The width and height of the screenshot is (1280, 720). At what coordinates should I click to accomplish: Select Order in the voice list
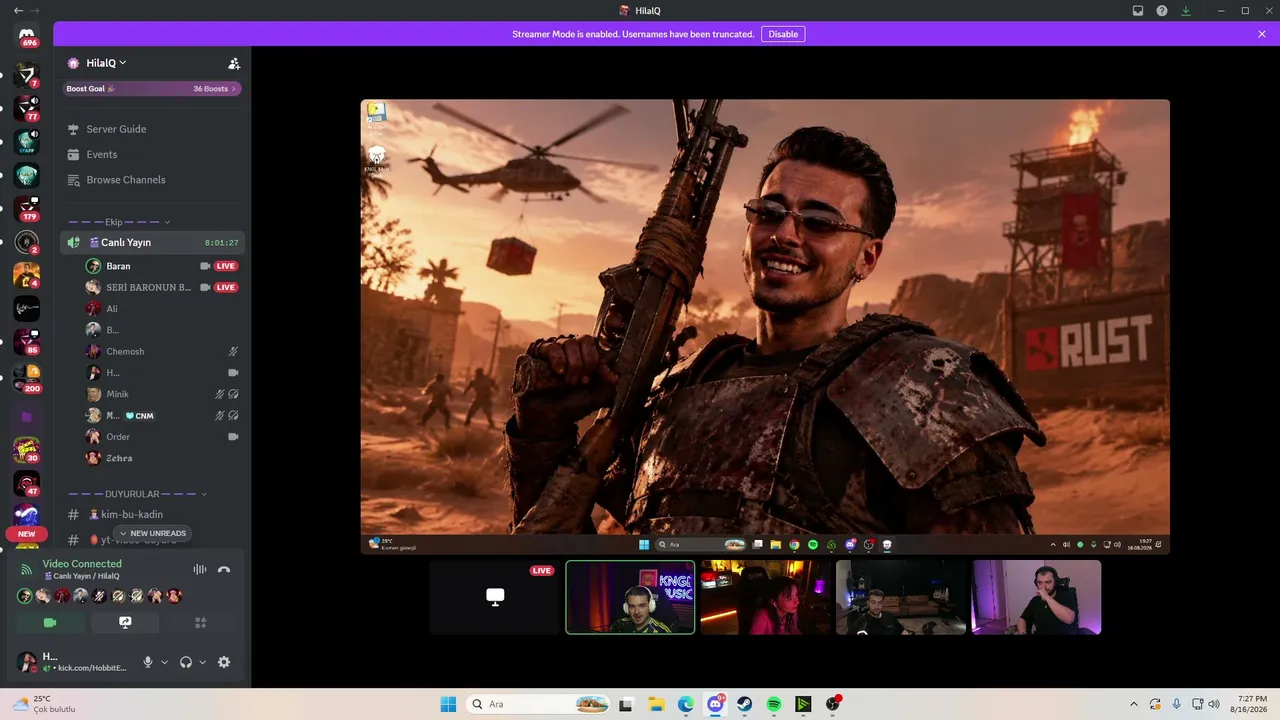[x=163, y=437]
